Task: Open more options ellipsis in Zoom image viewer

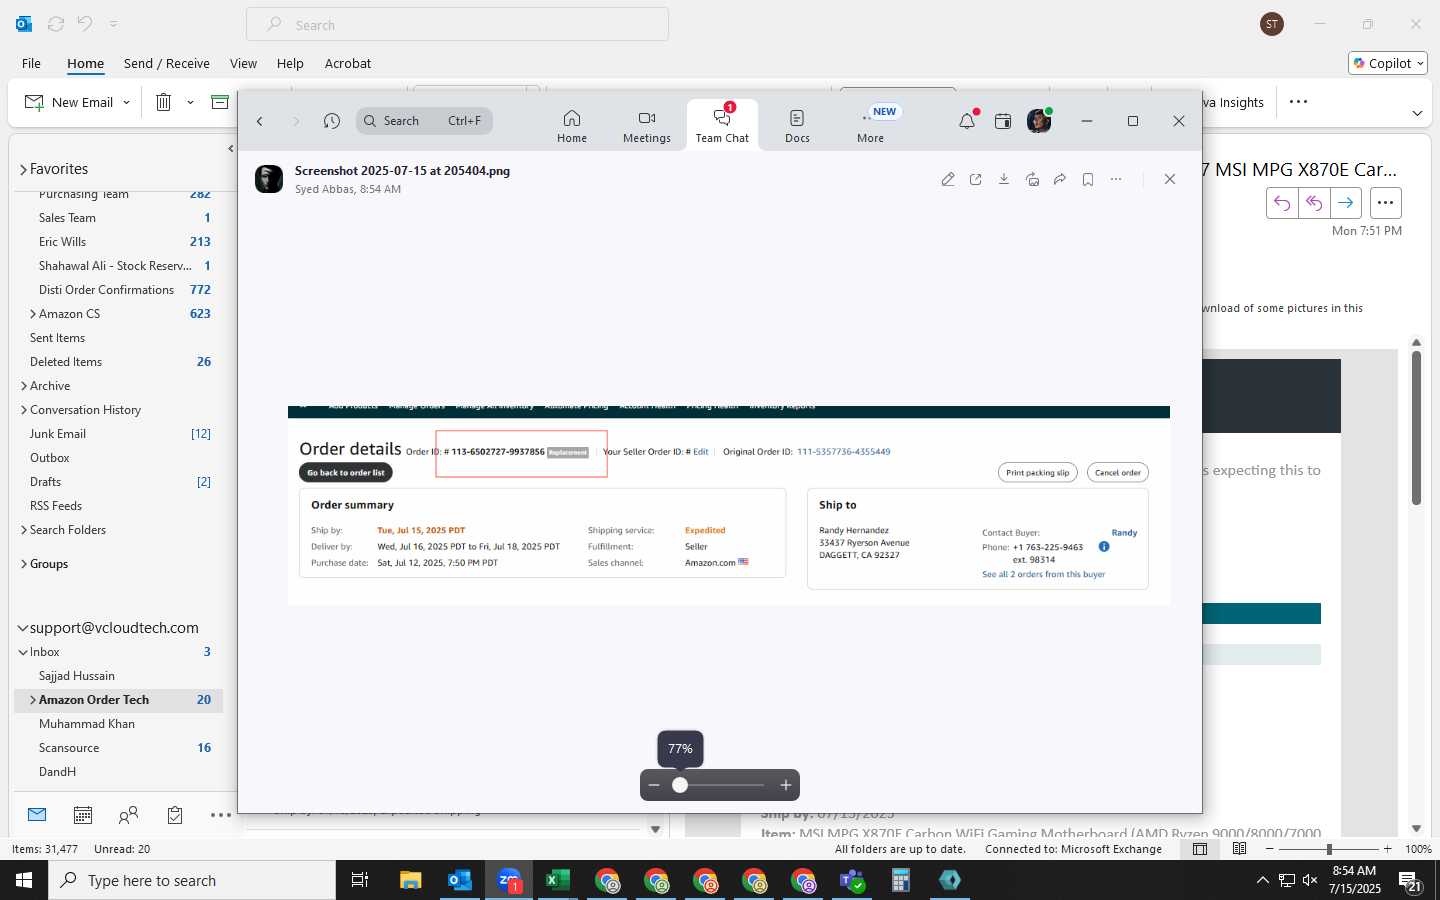Action: tap(1116, 179)
